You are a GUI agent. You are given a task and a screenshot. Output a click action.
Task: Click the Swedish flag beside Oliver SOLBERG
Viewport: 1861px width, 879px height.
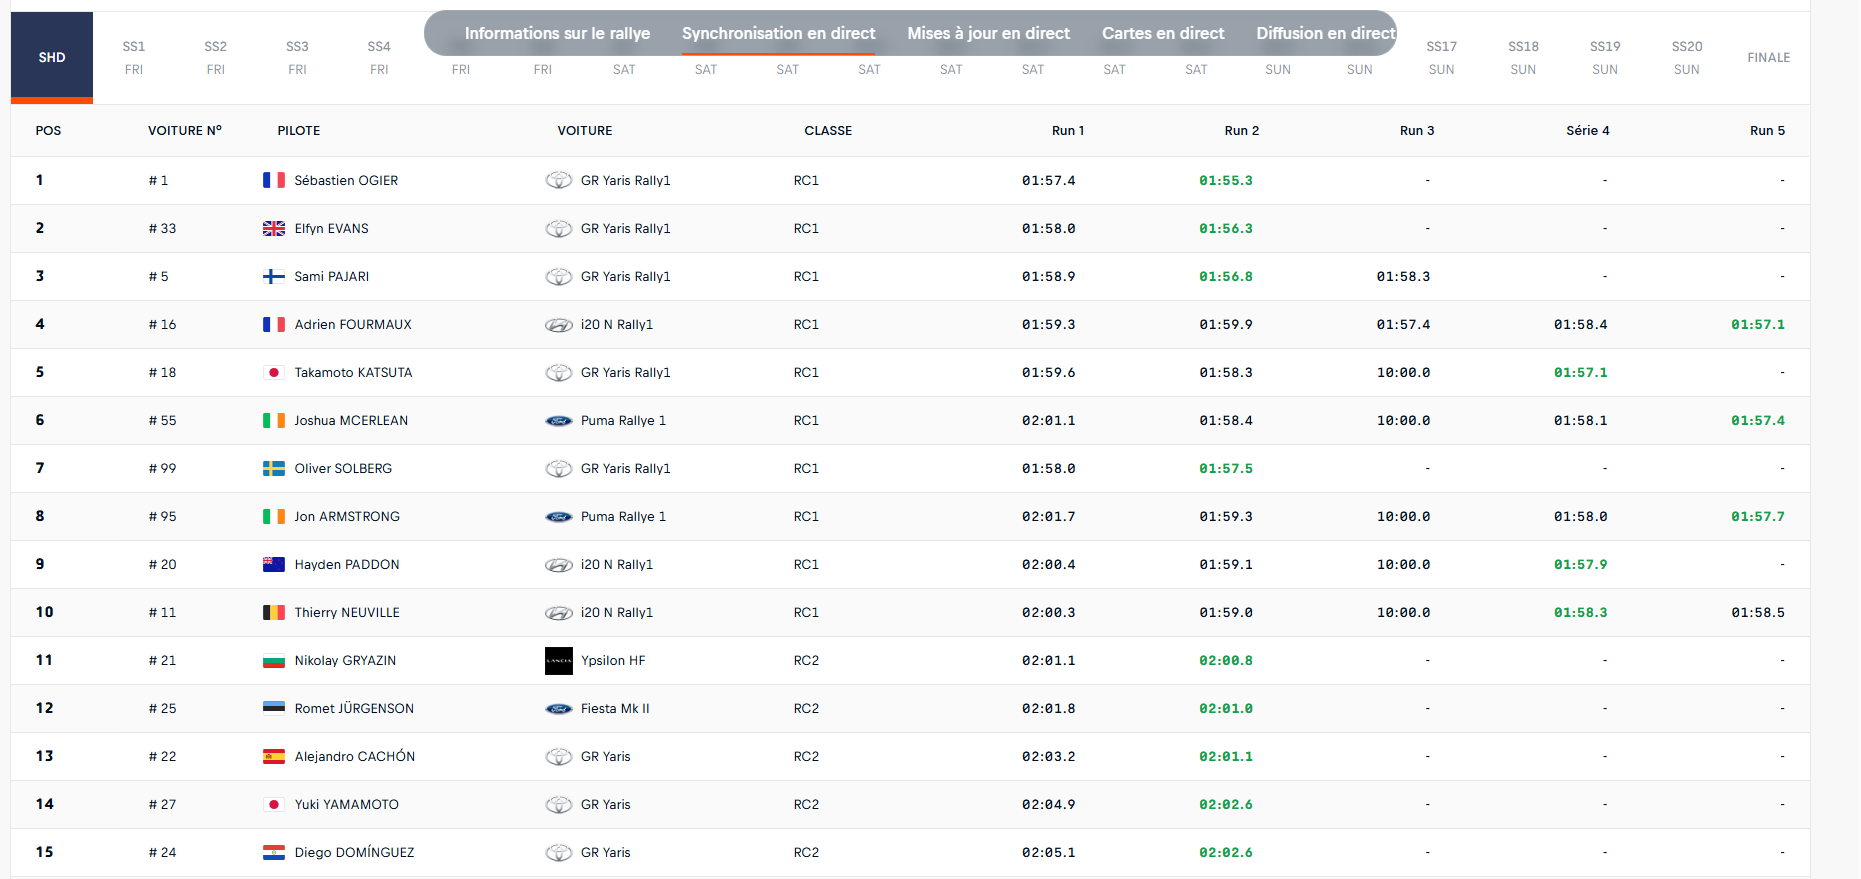click(274, 468)
